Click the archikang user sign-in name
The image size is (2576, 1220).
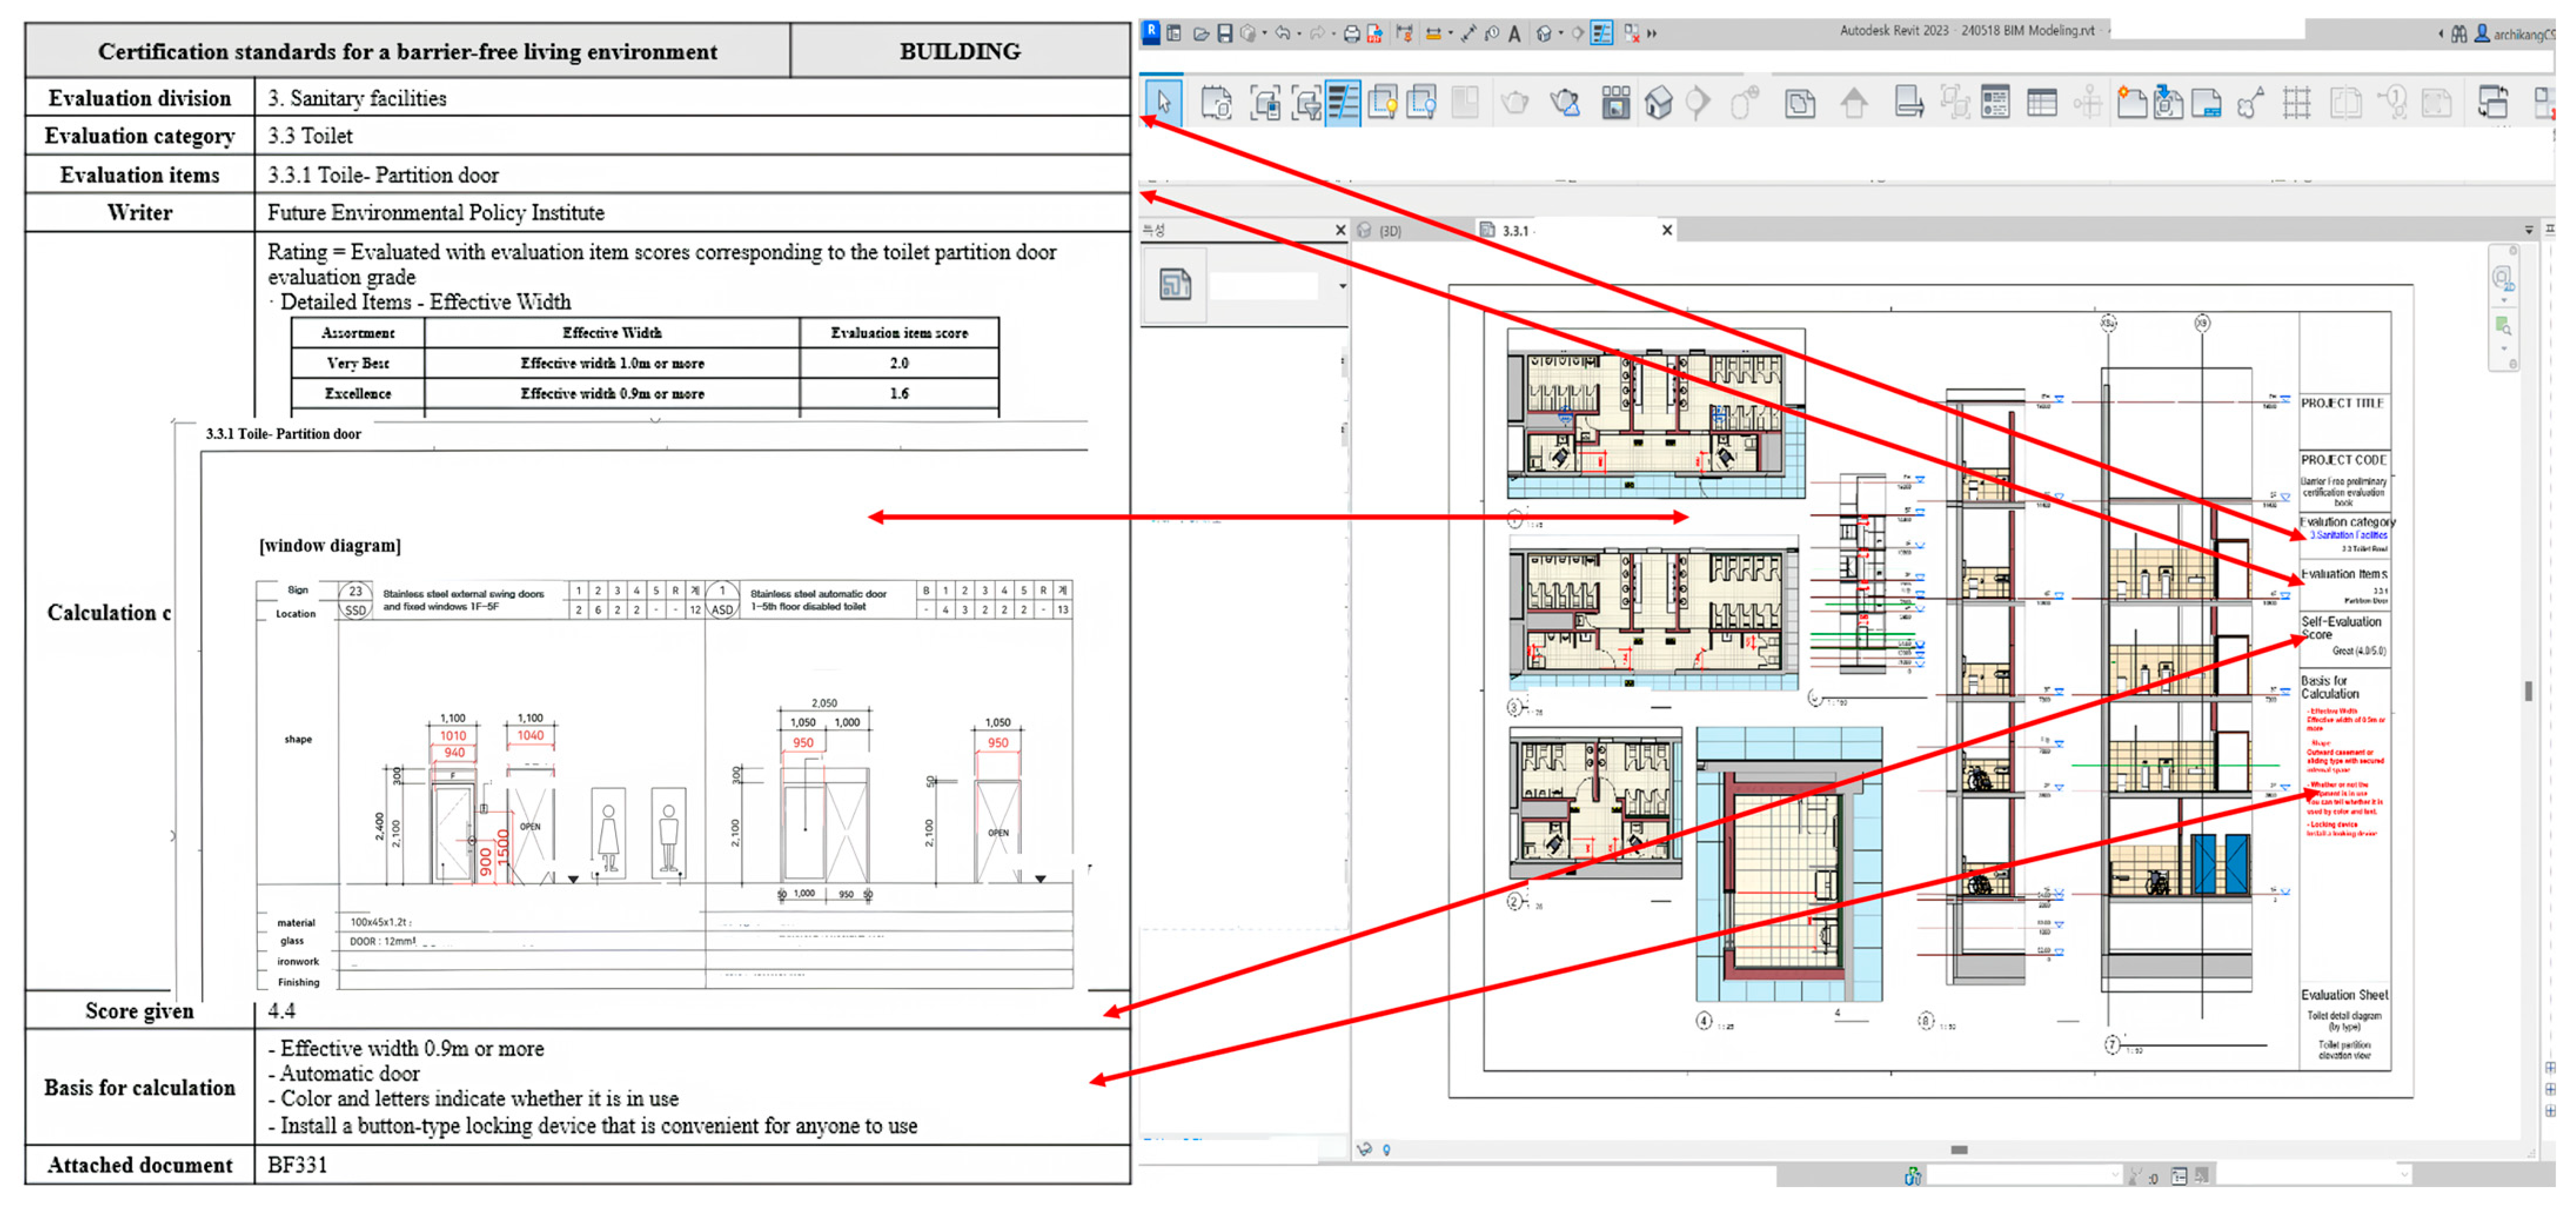(2523, 34)
